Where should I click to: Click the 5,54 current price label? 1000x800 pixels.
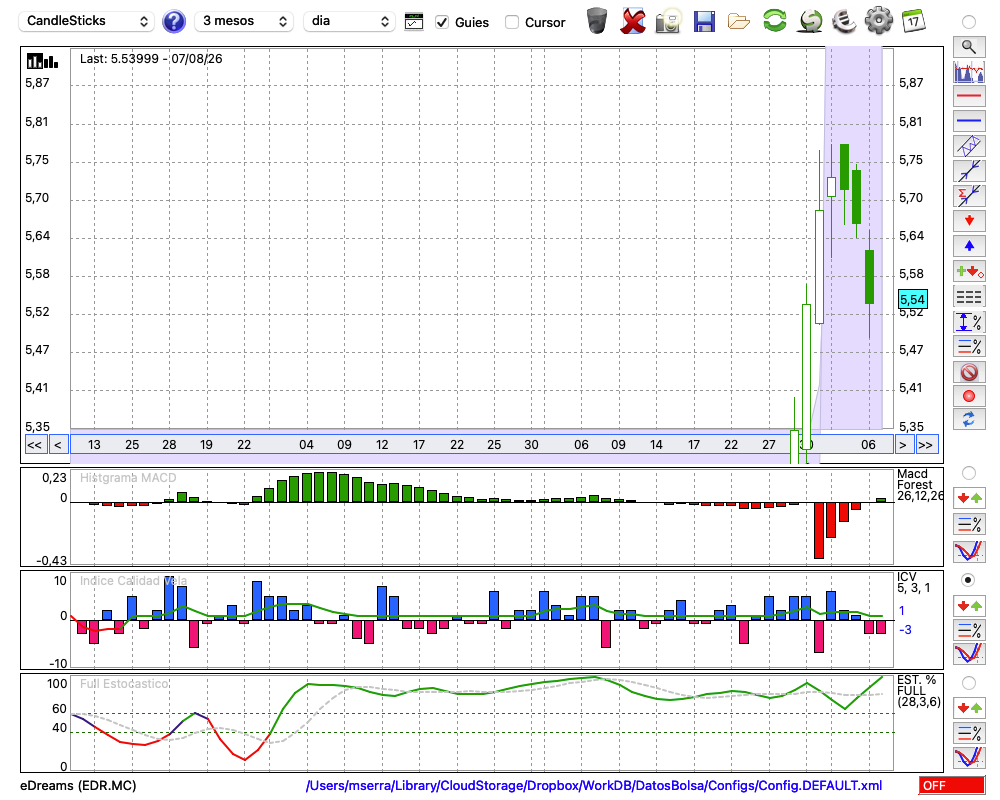pos(912,299)
